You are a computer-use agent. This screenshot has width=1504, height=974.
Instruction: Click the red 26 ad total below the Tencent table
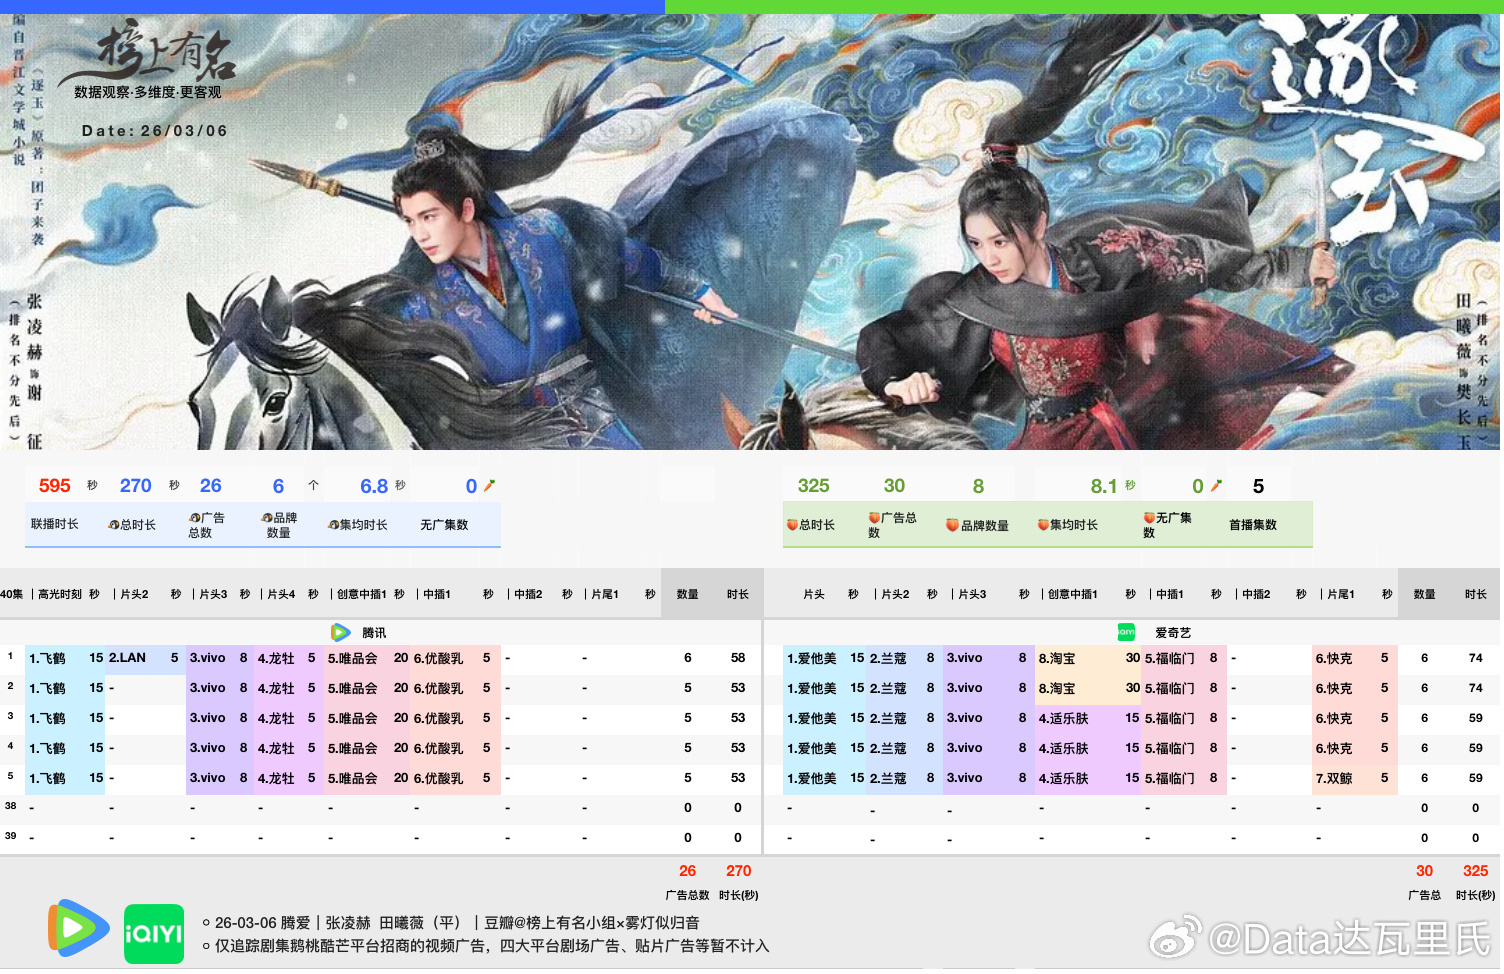click(688, 871)
